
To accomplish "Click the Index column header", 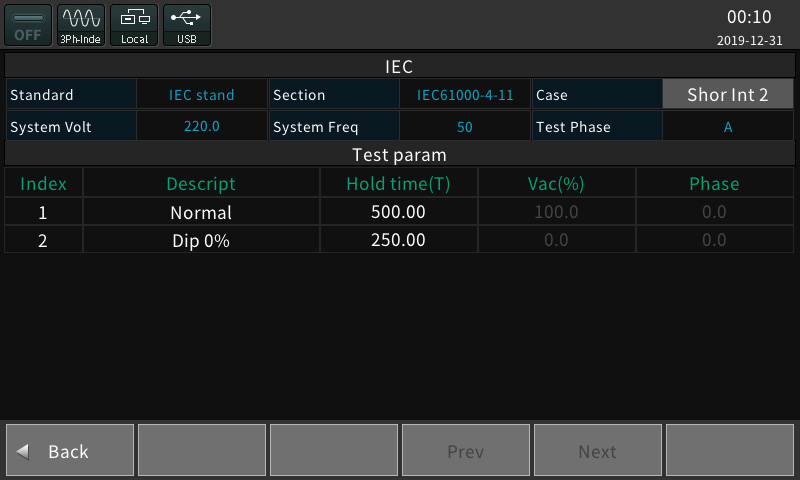I will [x=43, y=183].
